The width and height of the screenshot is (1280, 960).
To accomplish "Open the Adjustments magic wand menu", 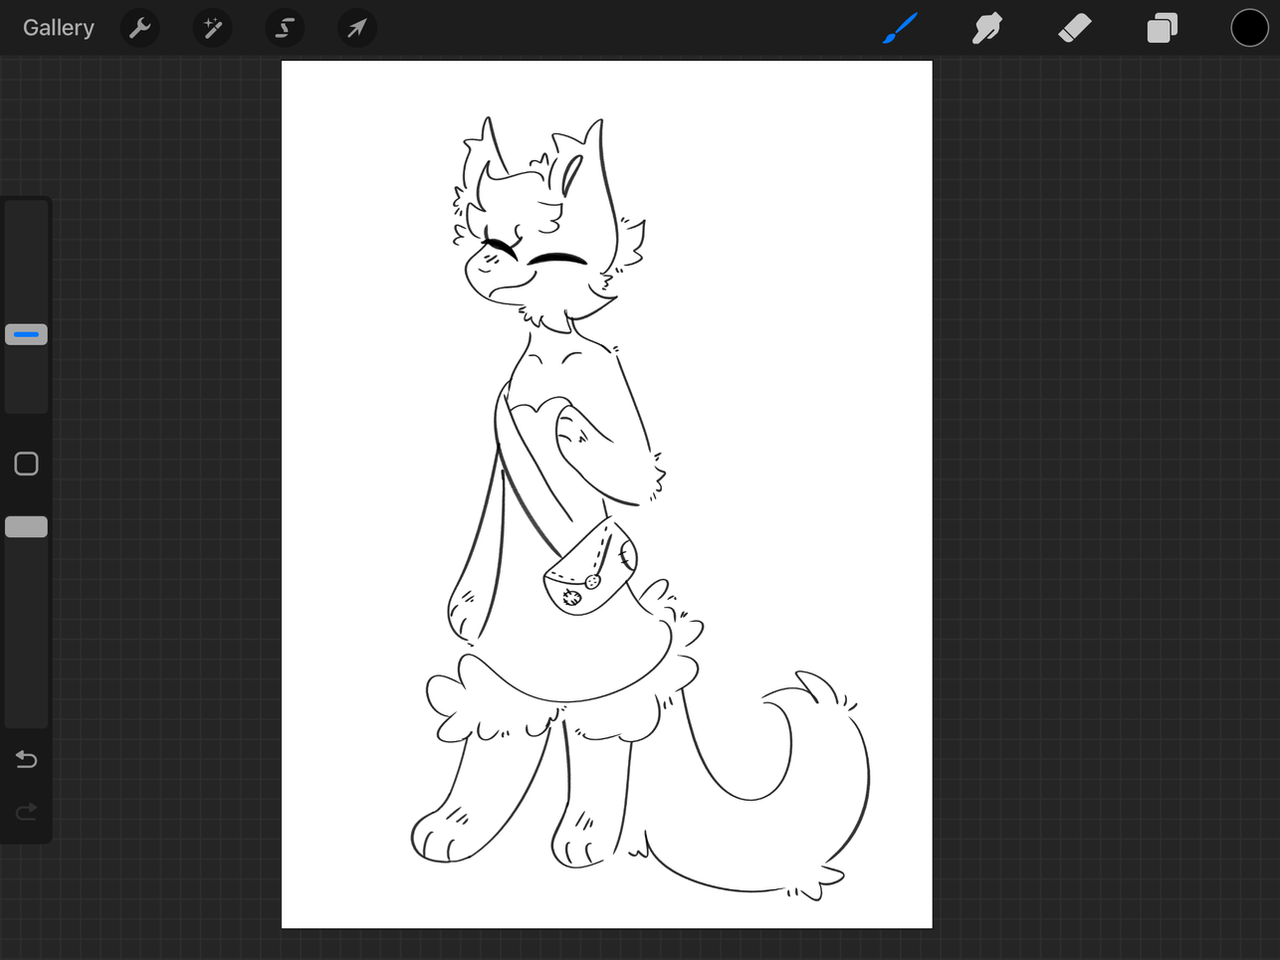I will point(212,28).
